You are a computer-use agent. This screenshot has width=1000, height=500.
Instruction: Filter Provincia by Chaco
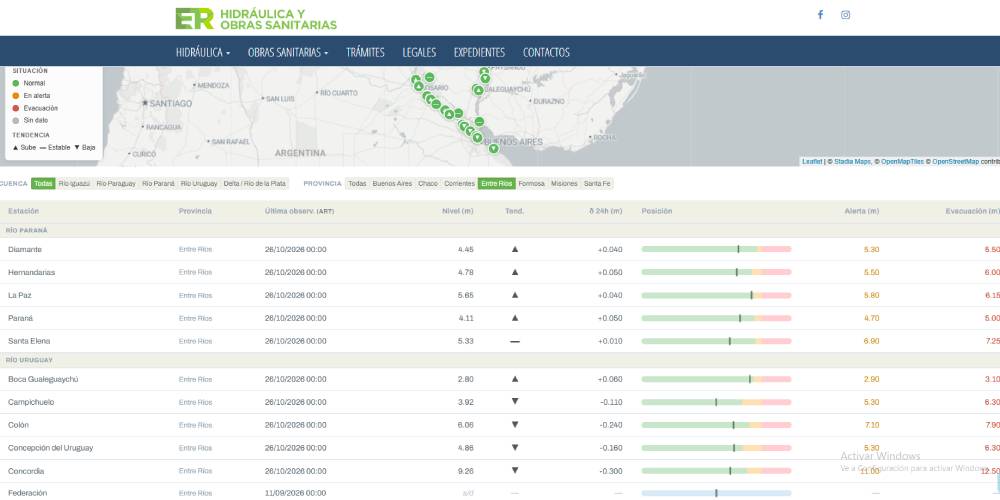click(428, 184)
